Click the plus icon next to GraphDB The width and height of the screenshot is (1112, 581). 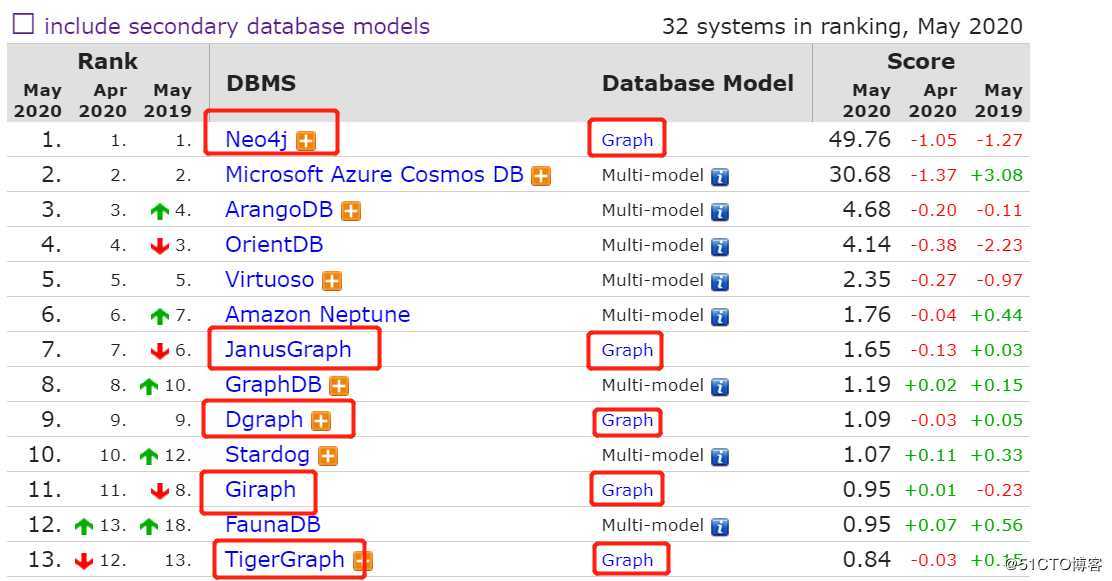click(339, 386)
